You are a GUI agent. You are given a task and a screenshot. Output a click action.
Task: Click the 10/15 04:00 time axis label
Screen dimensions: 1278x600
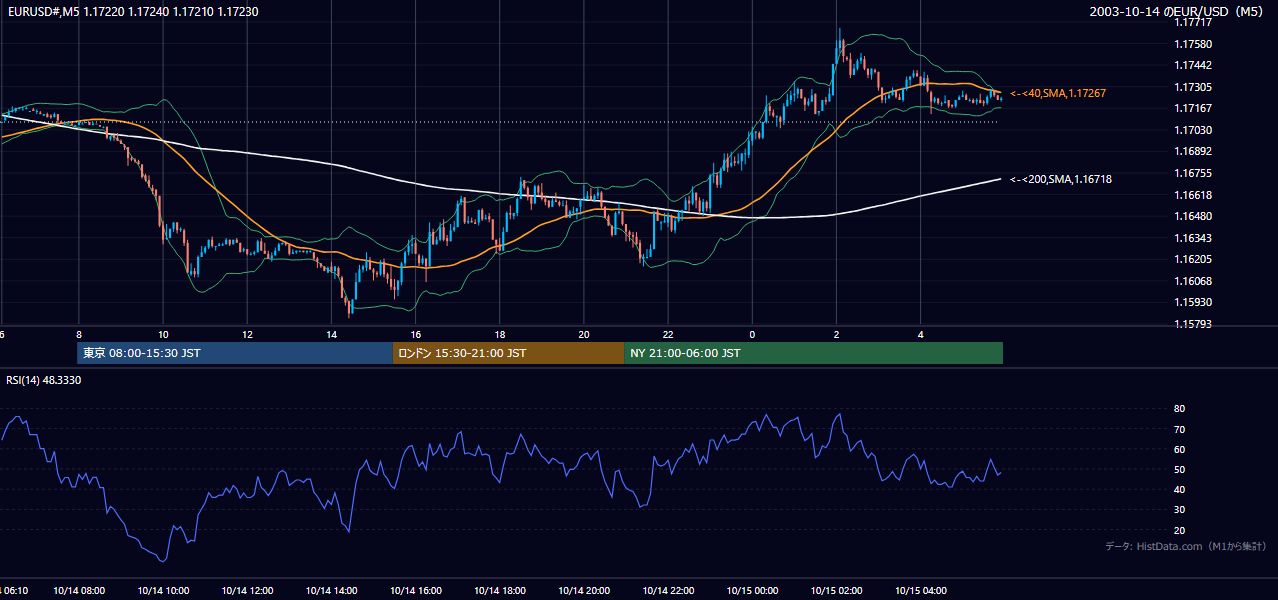click(x=920, y=591)
